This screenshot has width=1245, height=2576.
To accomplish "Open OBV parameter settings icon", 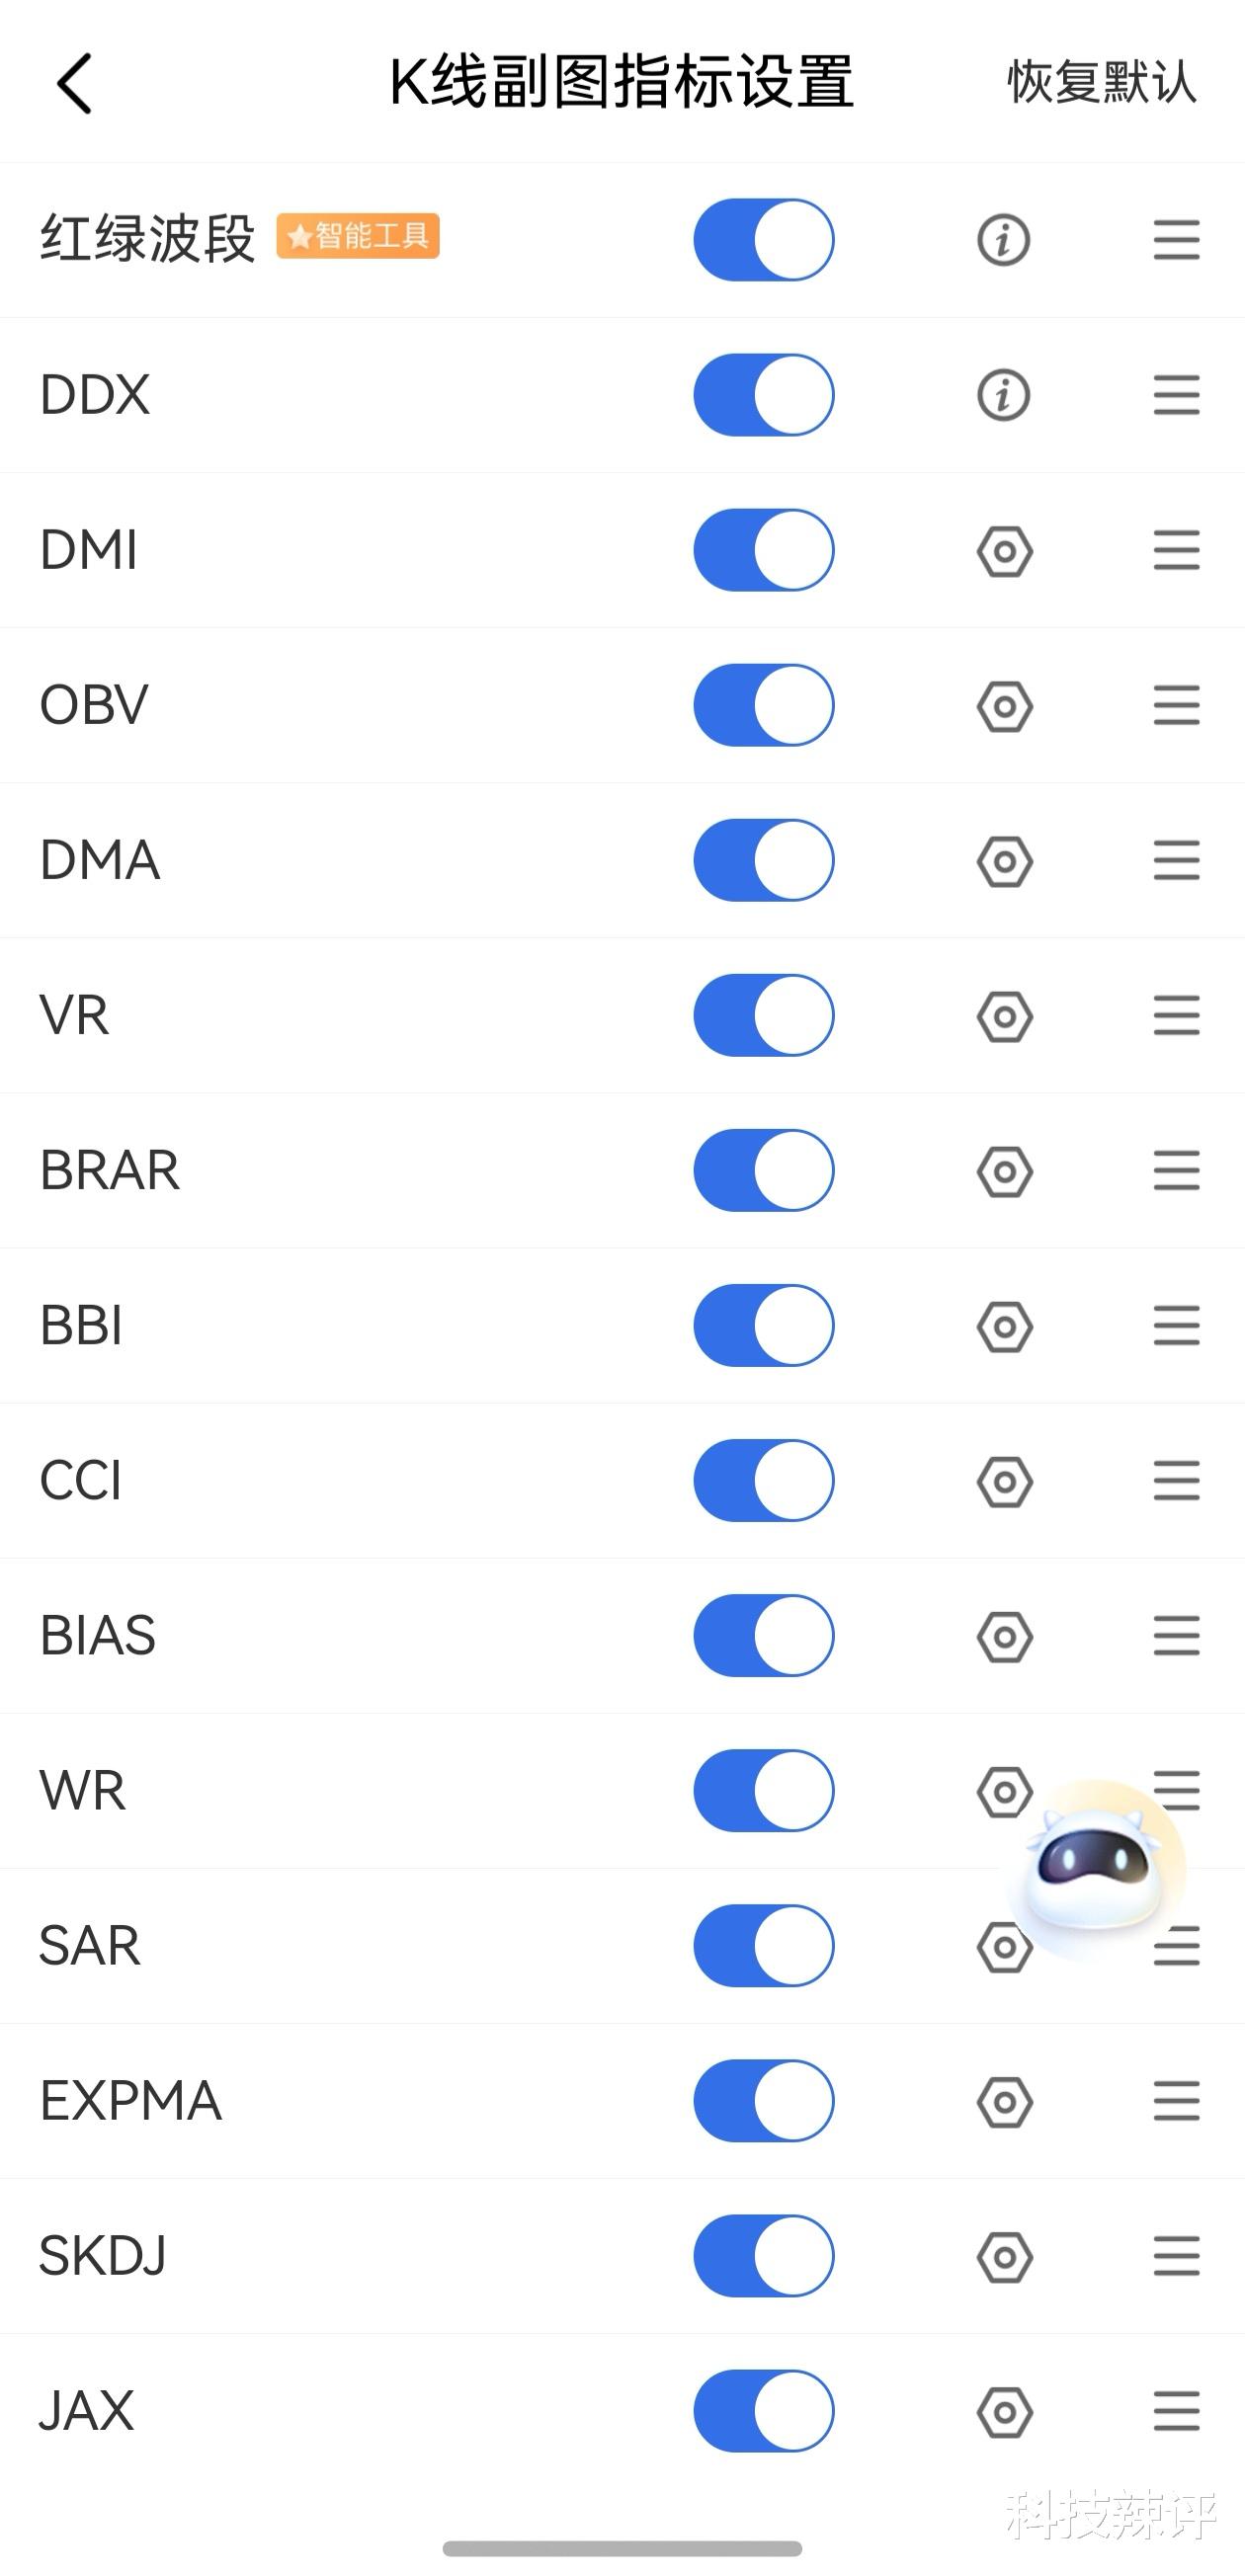I will coord(1004,706).
